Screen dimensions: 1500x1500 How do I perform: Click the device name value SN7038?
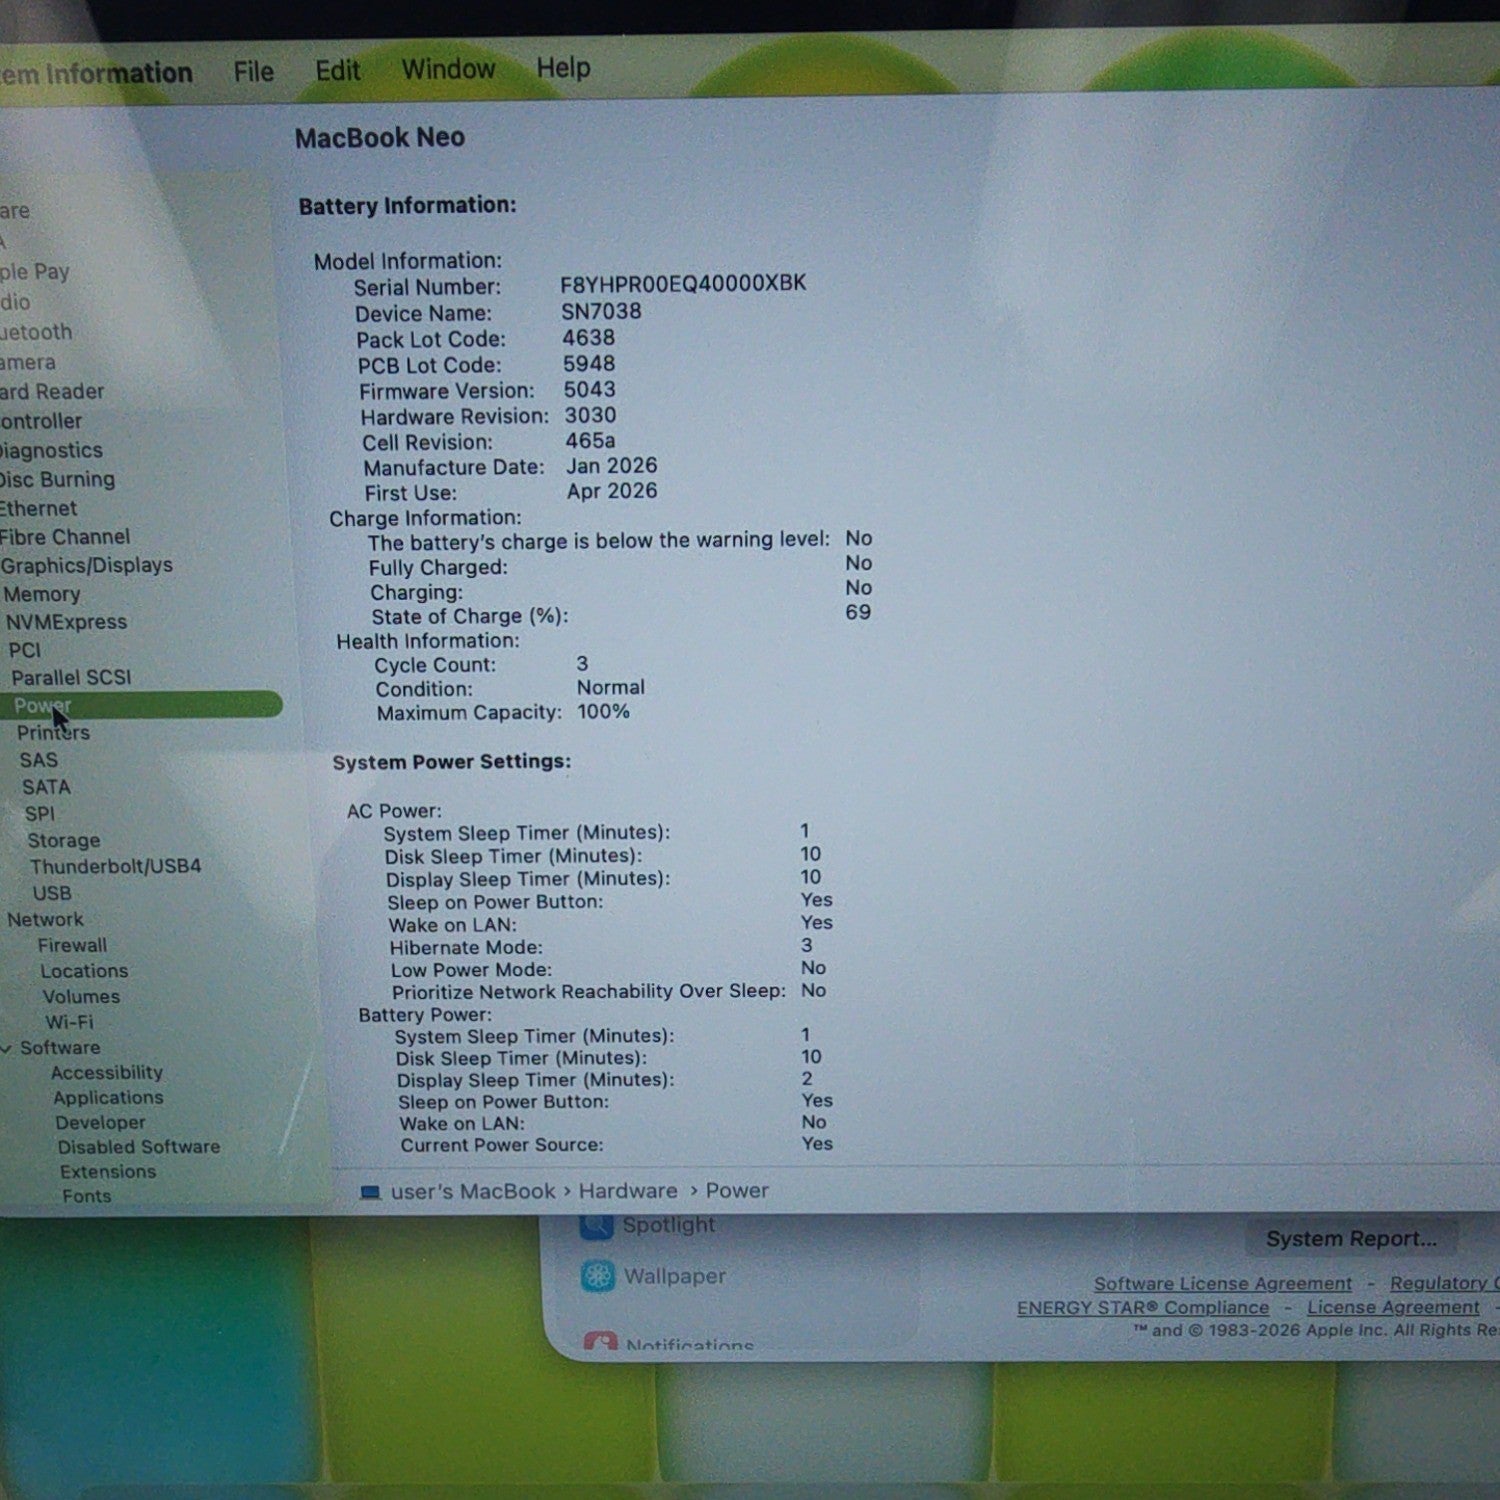601,312
